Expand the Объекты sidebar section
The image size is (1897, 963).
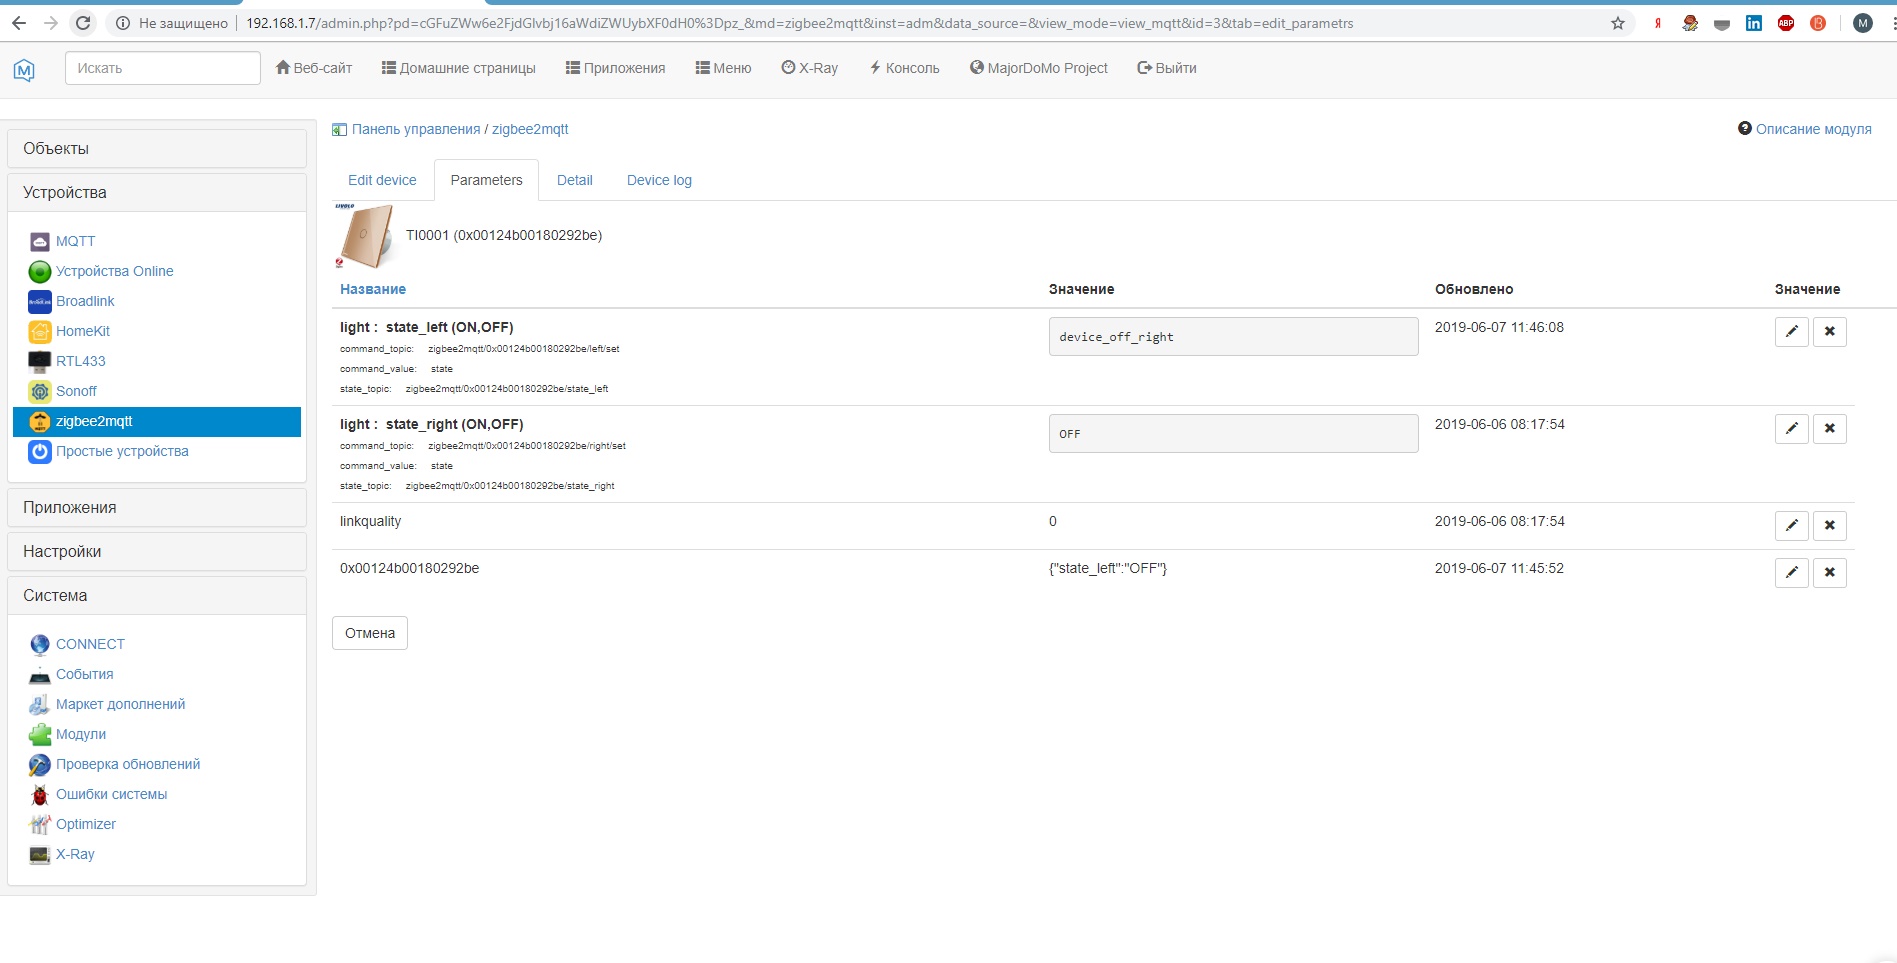point(157,148)
